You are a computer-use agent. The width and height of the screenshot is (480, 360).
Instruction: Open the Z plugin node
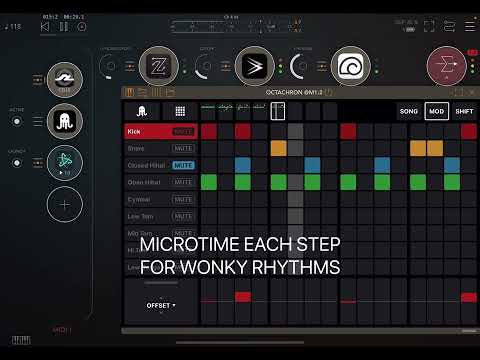click(159, 66)
